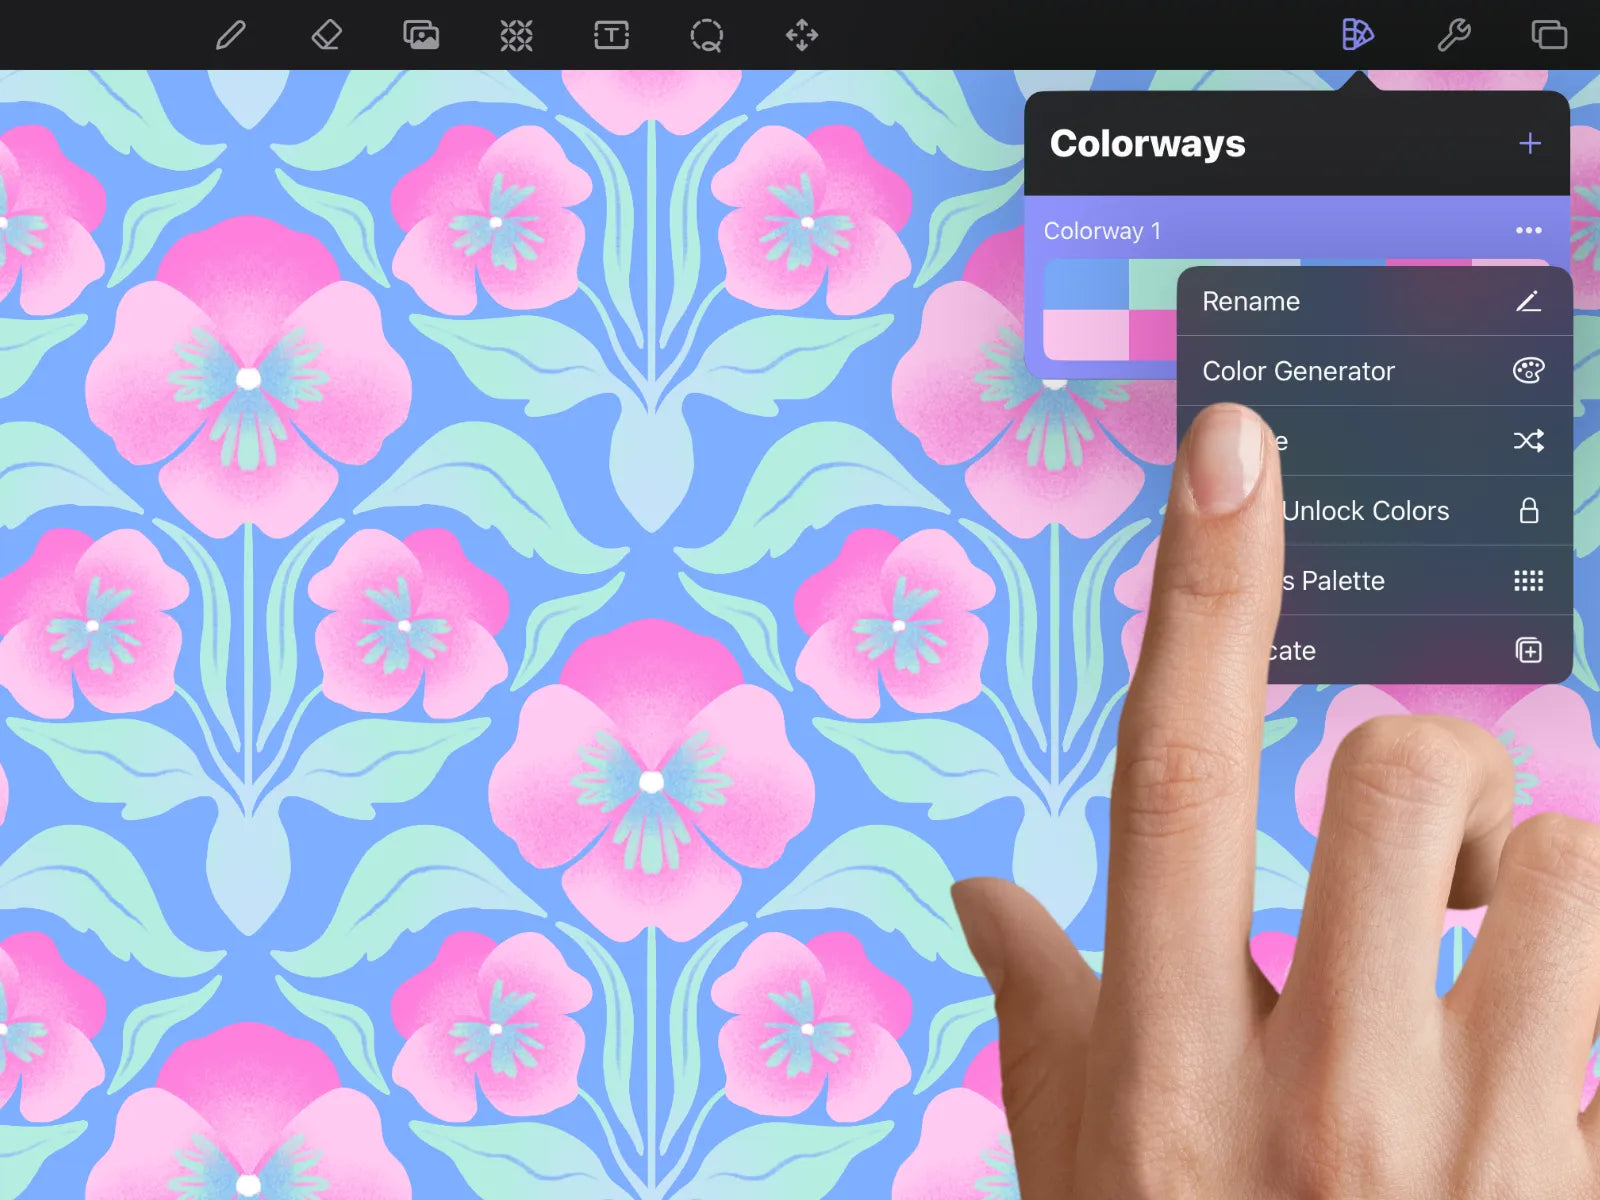Tap the duplicate menu entry
1600x1200 pixels.
click(1374, 651)
